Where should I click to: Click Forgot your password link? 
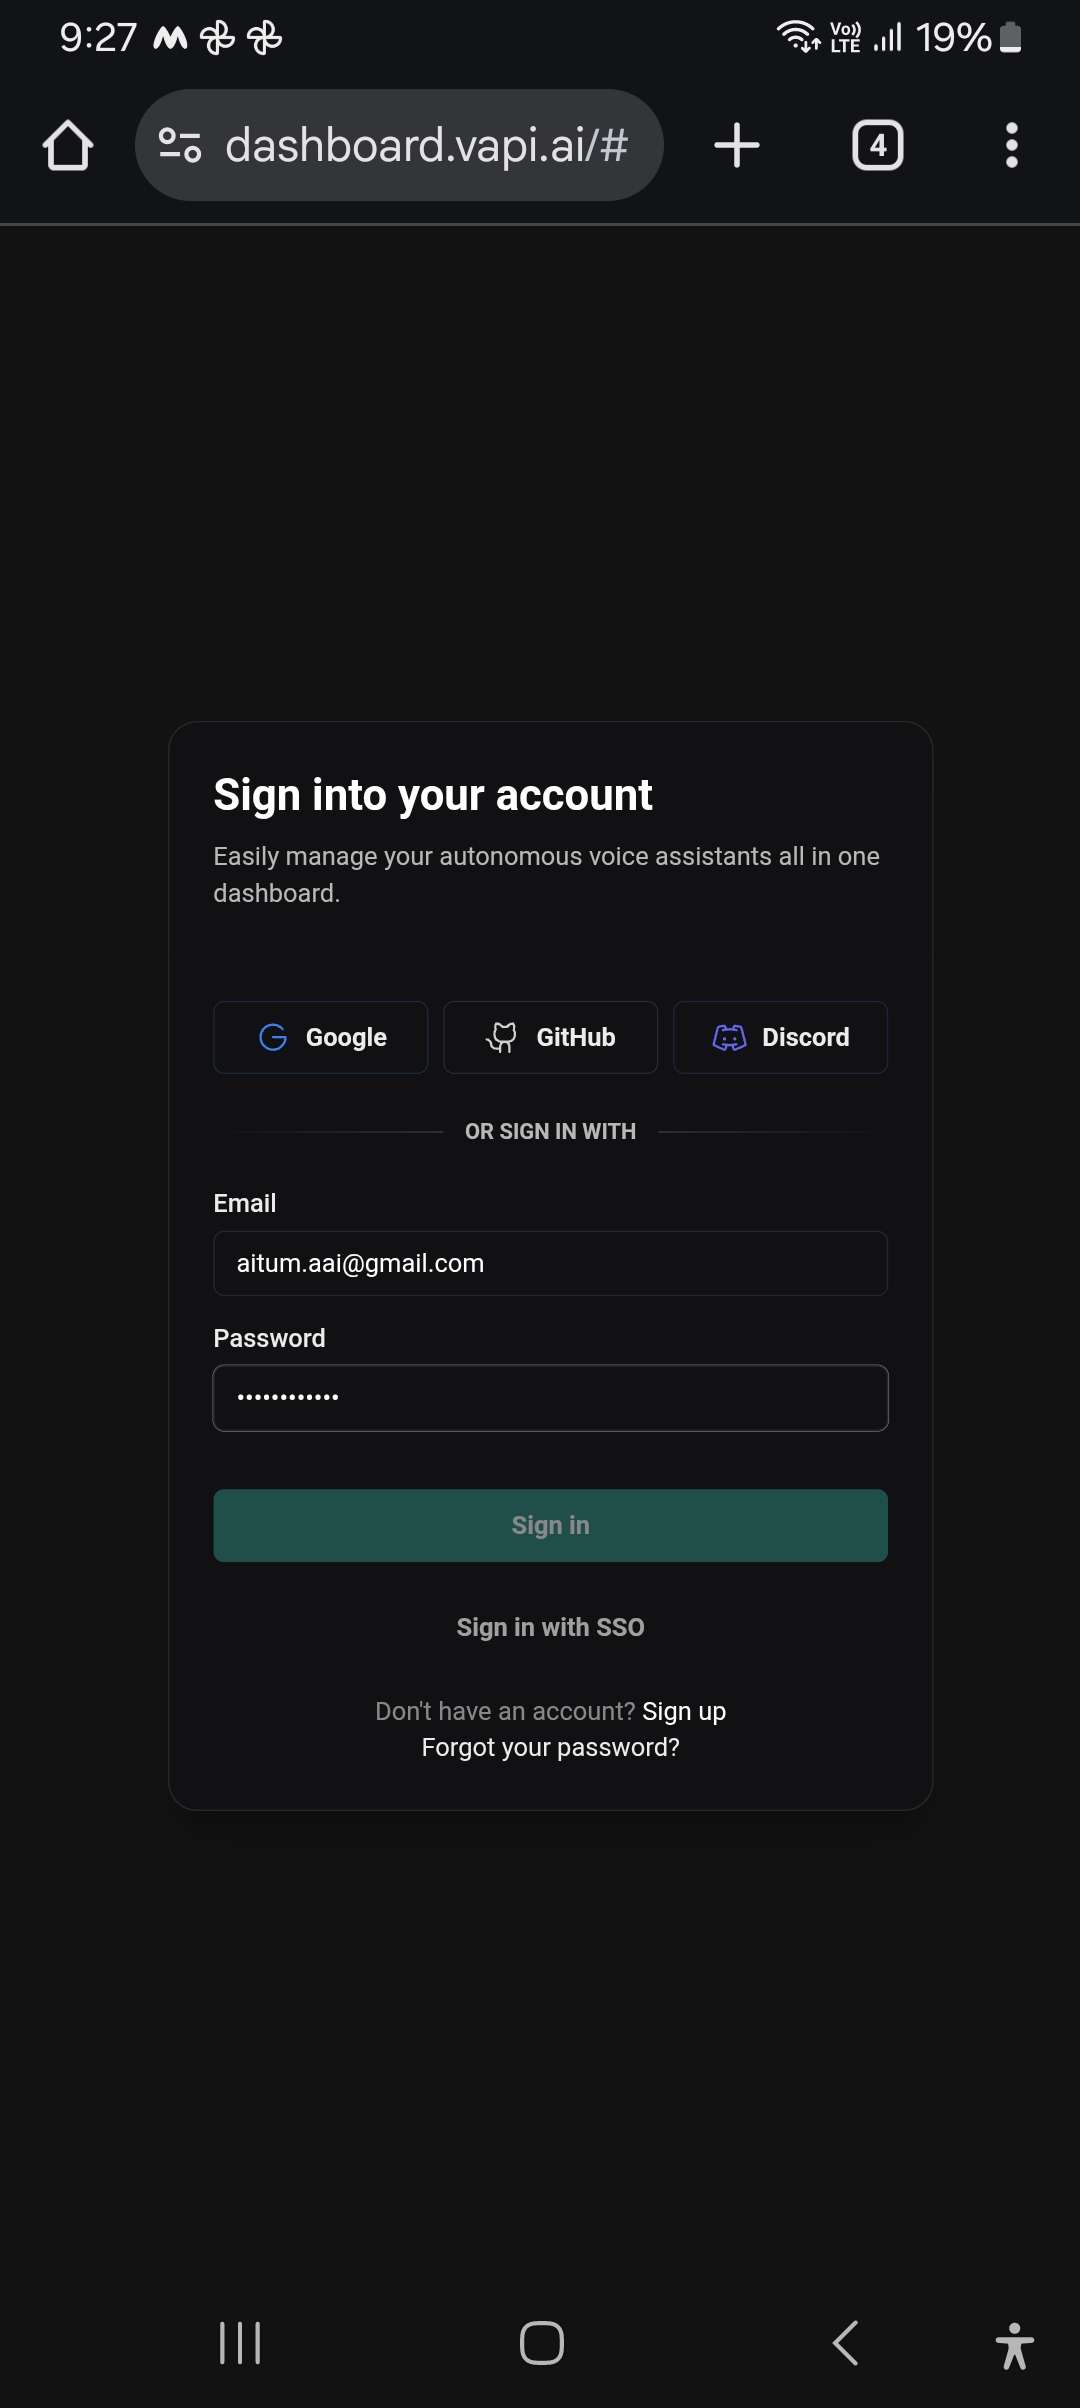[550, 1747]
